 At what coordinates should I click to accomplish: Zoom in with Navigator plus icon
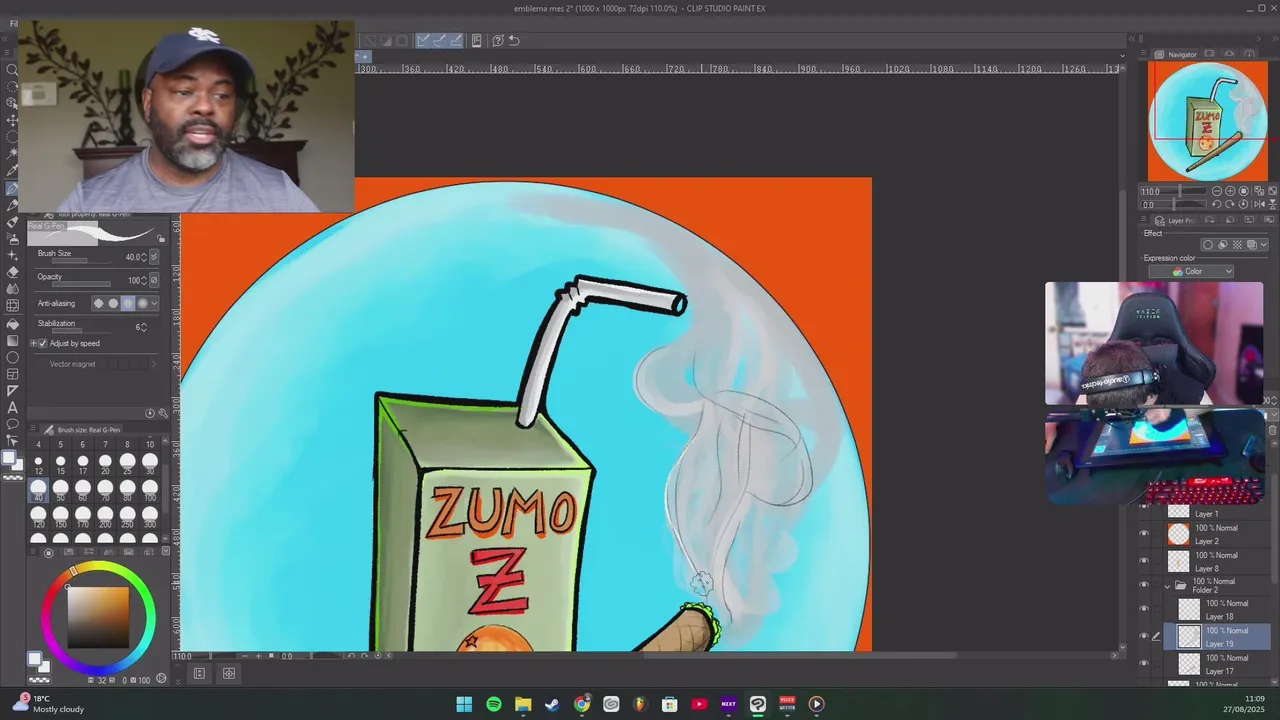click(x=1230, y=191)
